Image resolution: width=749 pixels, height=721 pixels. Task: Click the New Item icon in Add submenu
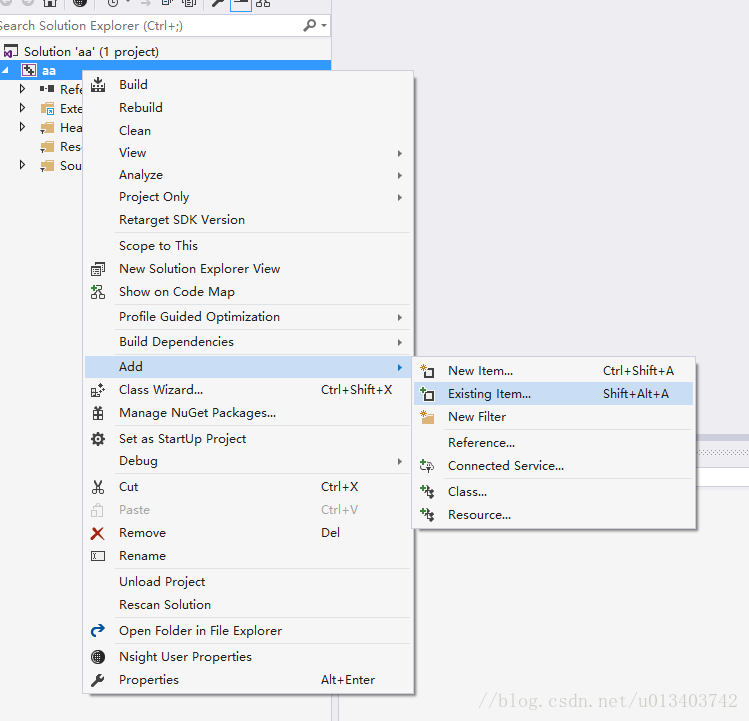tap(427, 371)
